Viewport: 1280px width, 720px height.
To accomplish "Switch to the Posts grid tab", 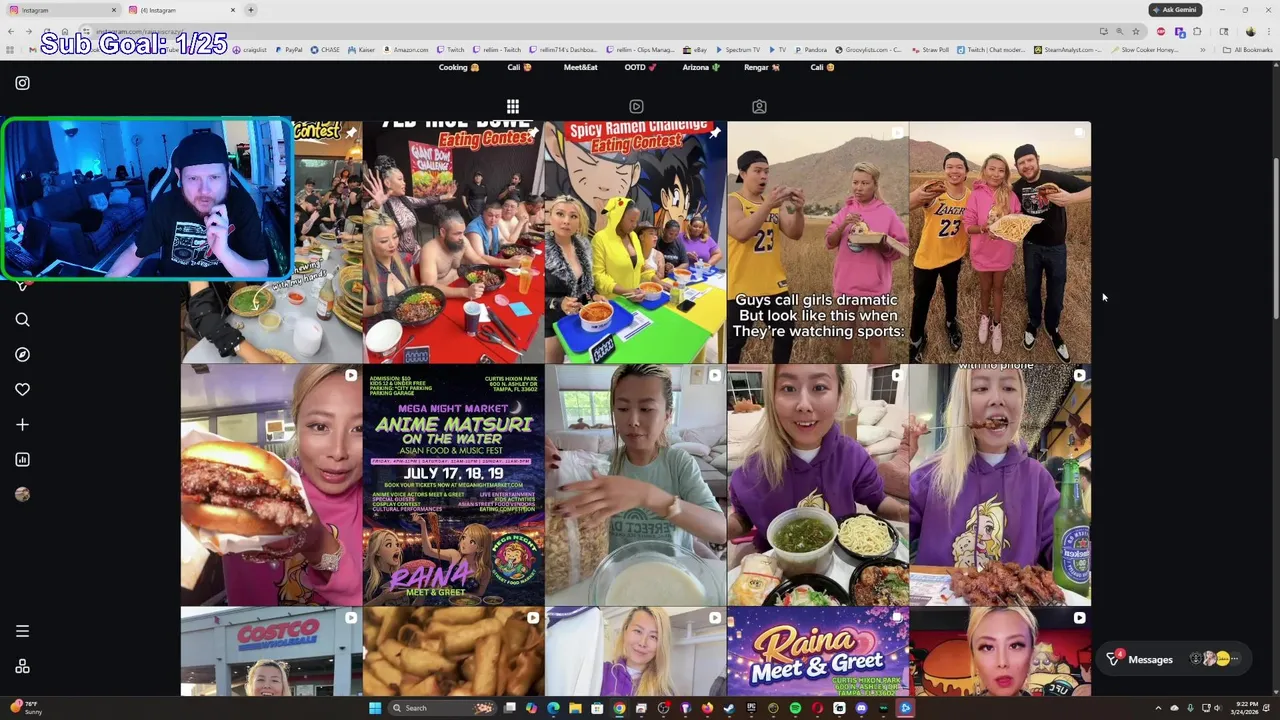I will 512,107.
